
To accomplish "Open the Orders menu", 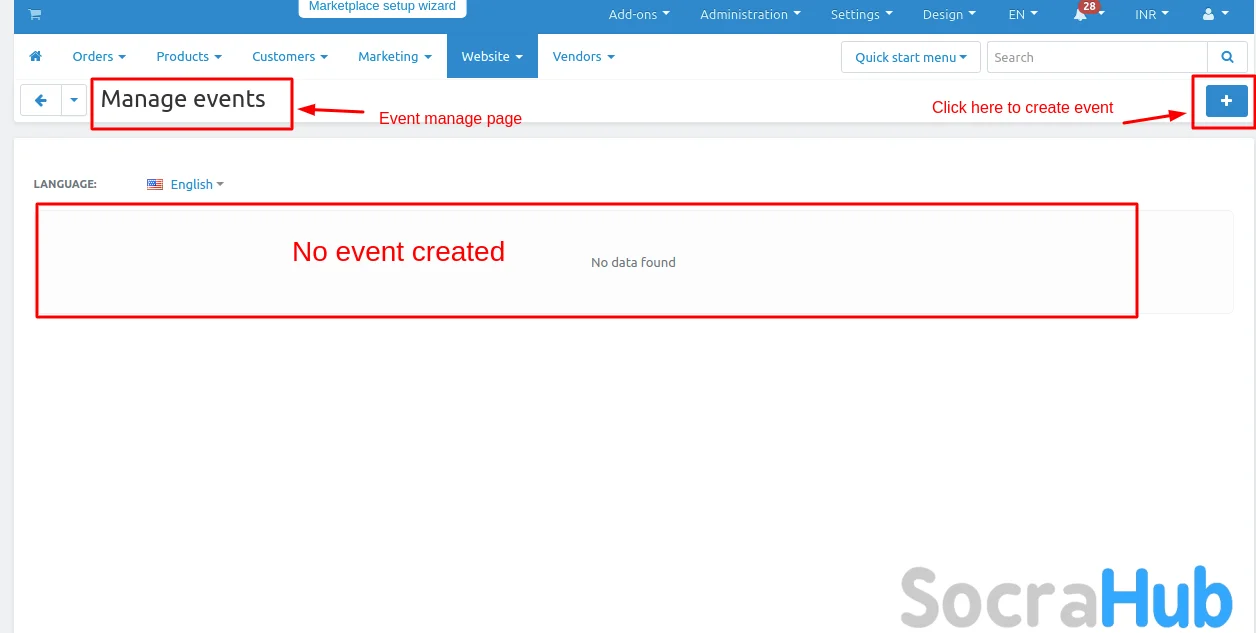I will point(99,57).
